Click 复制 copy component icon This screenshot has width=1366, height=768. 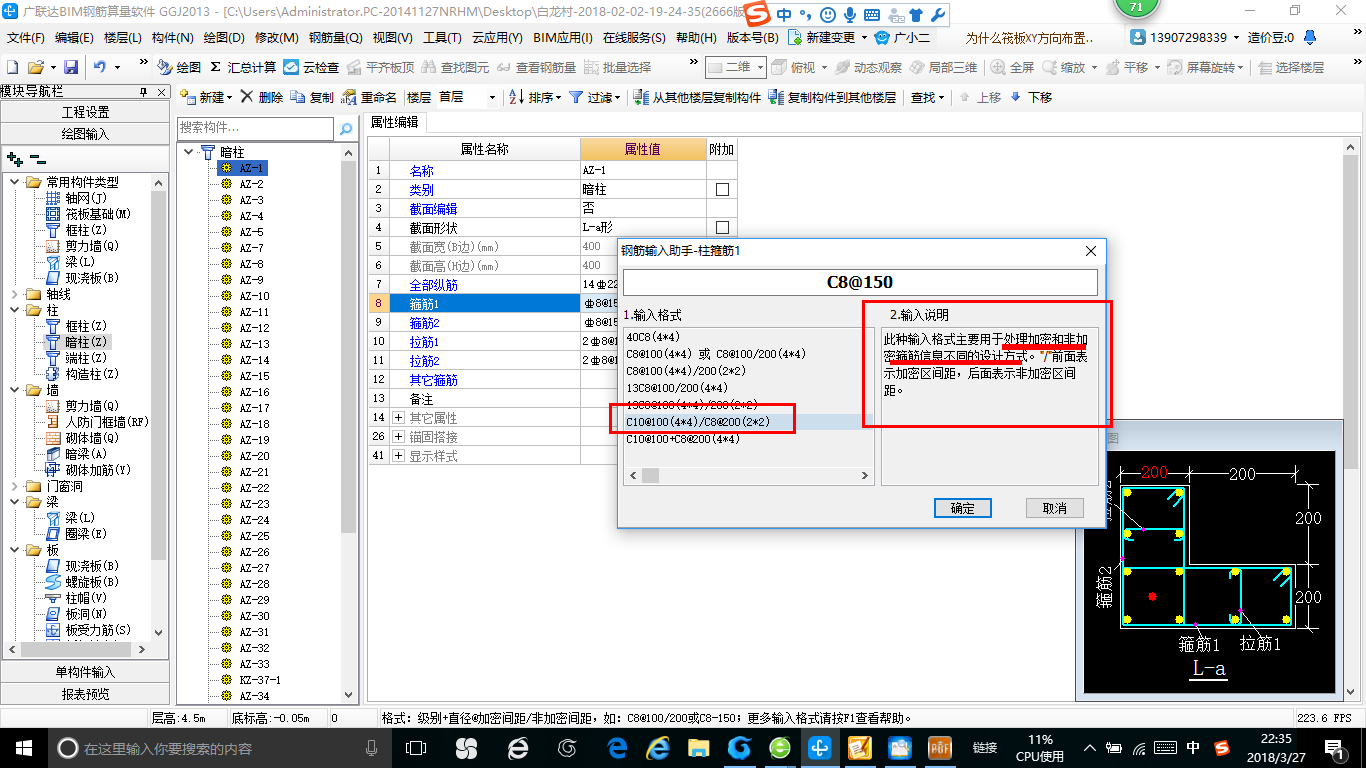tap(312, 97)
